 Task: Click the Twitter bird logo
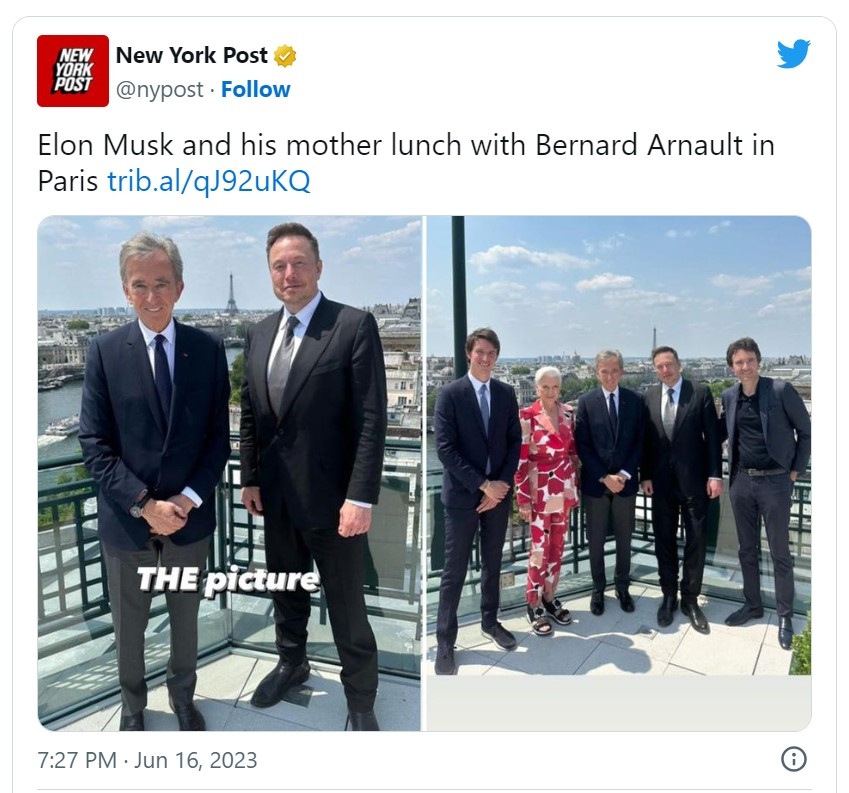click(793, 54)
